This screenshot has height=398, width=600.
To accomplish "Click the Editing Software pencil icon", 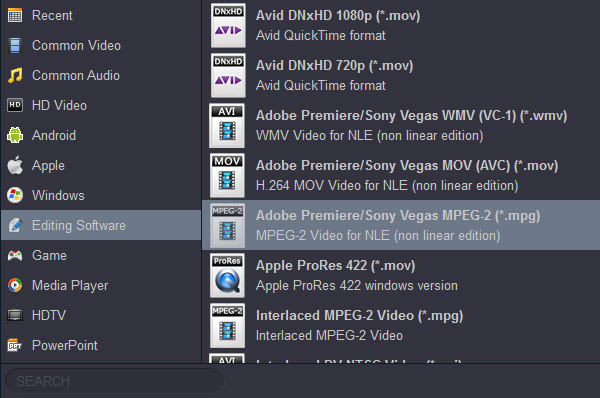I will (15, 225).
